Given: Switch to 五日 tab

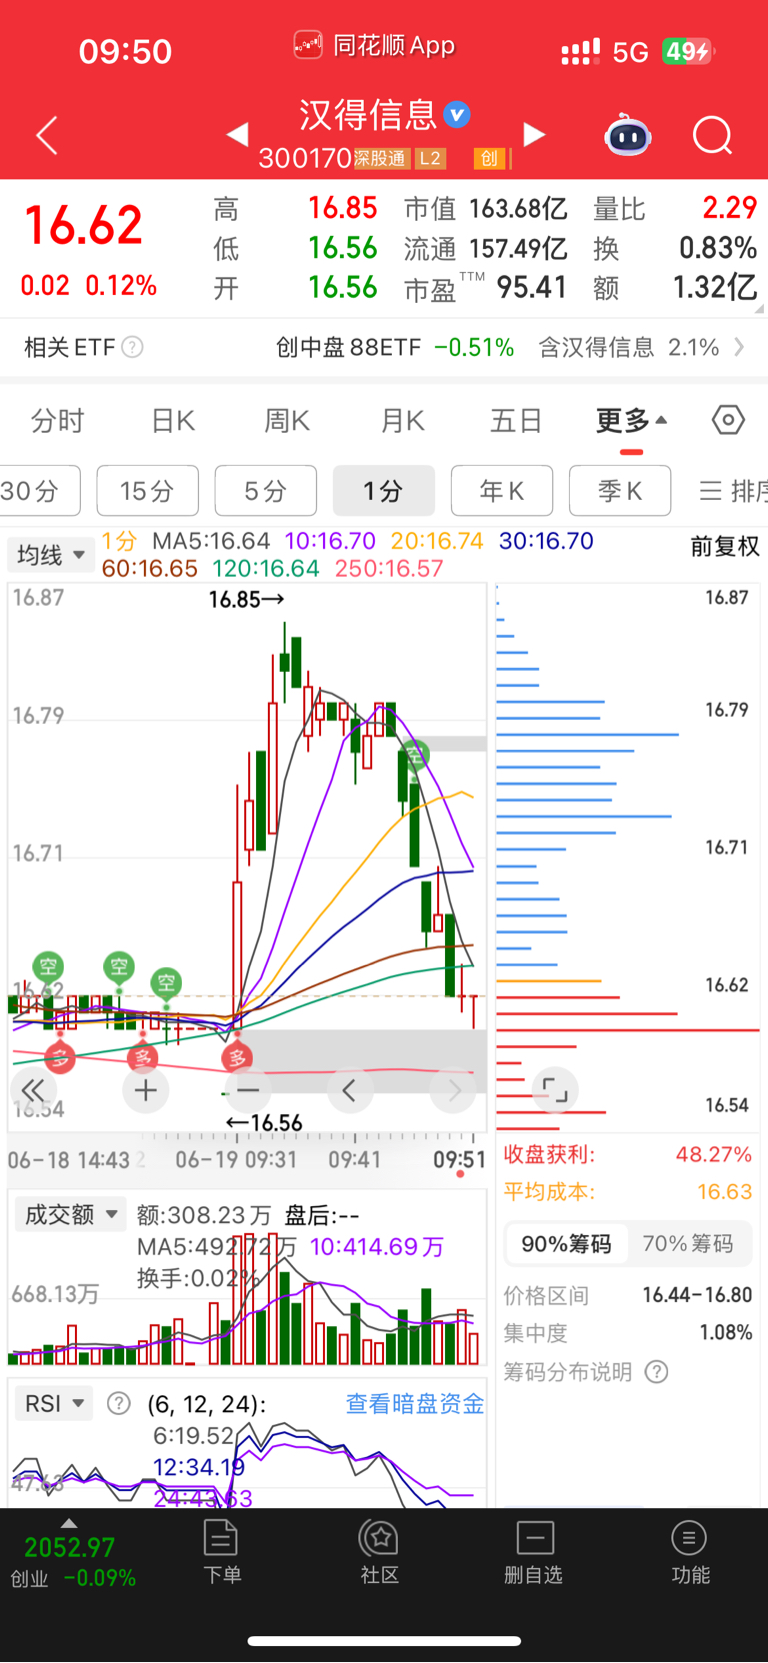Looking at the screenshot, I should 516,421.
